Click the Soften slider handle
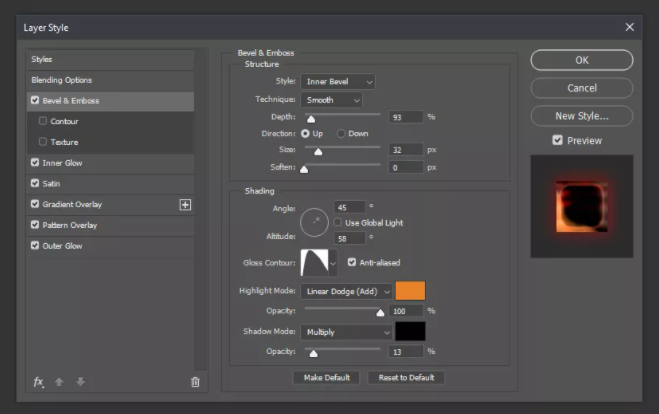 tap(304, 169)
